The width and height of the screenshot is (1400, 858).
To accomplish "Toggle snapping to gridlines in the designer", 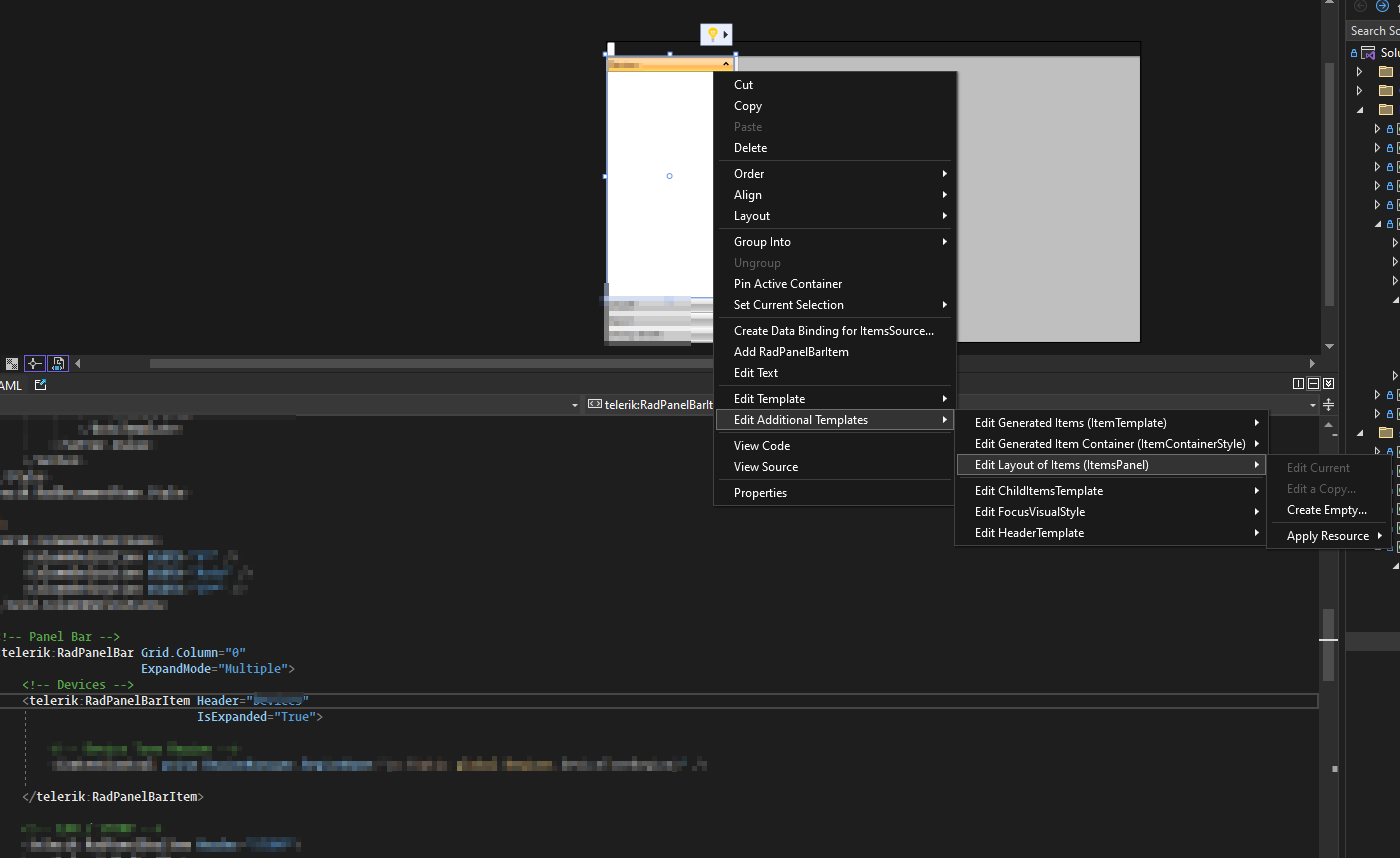I will tap(34, 363).
